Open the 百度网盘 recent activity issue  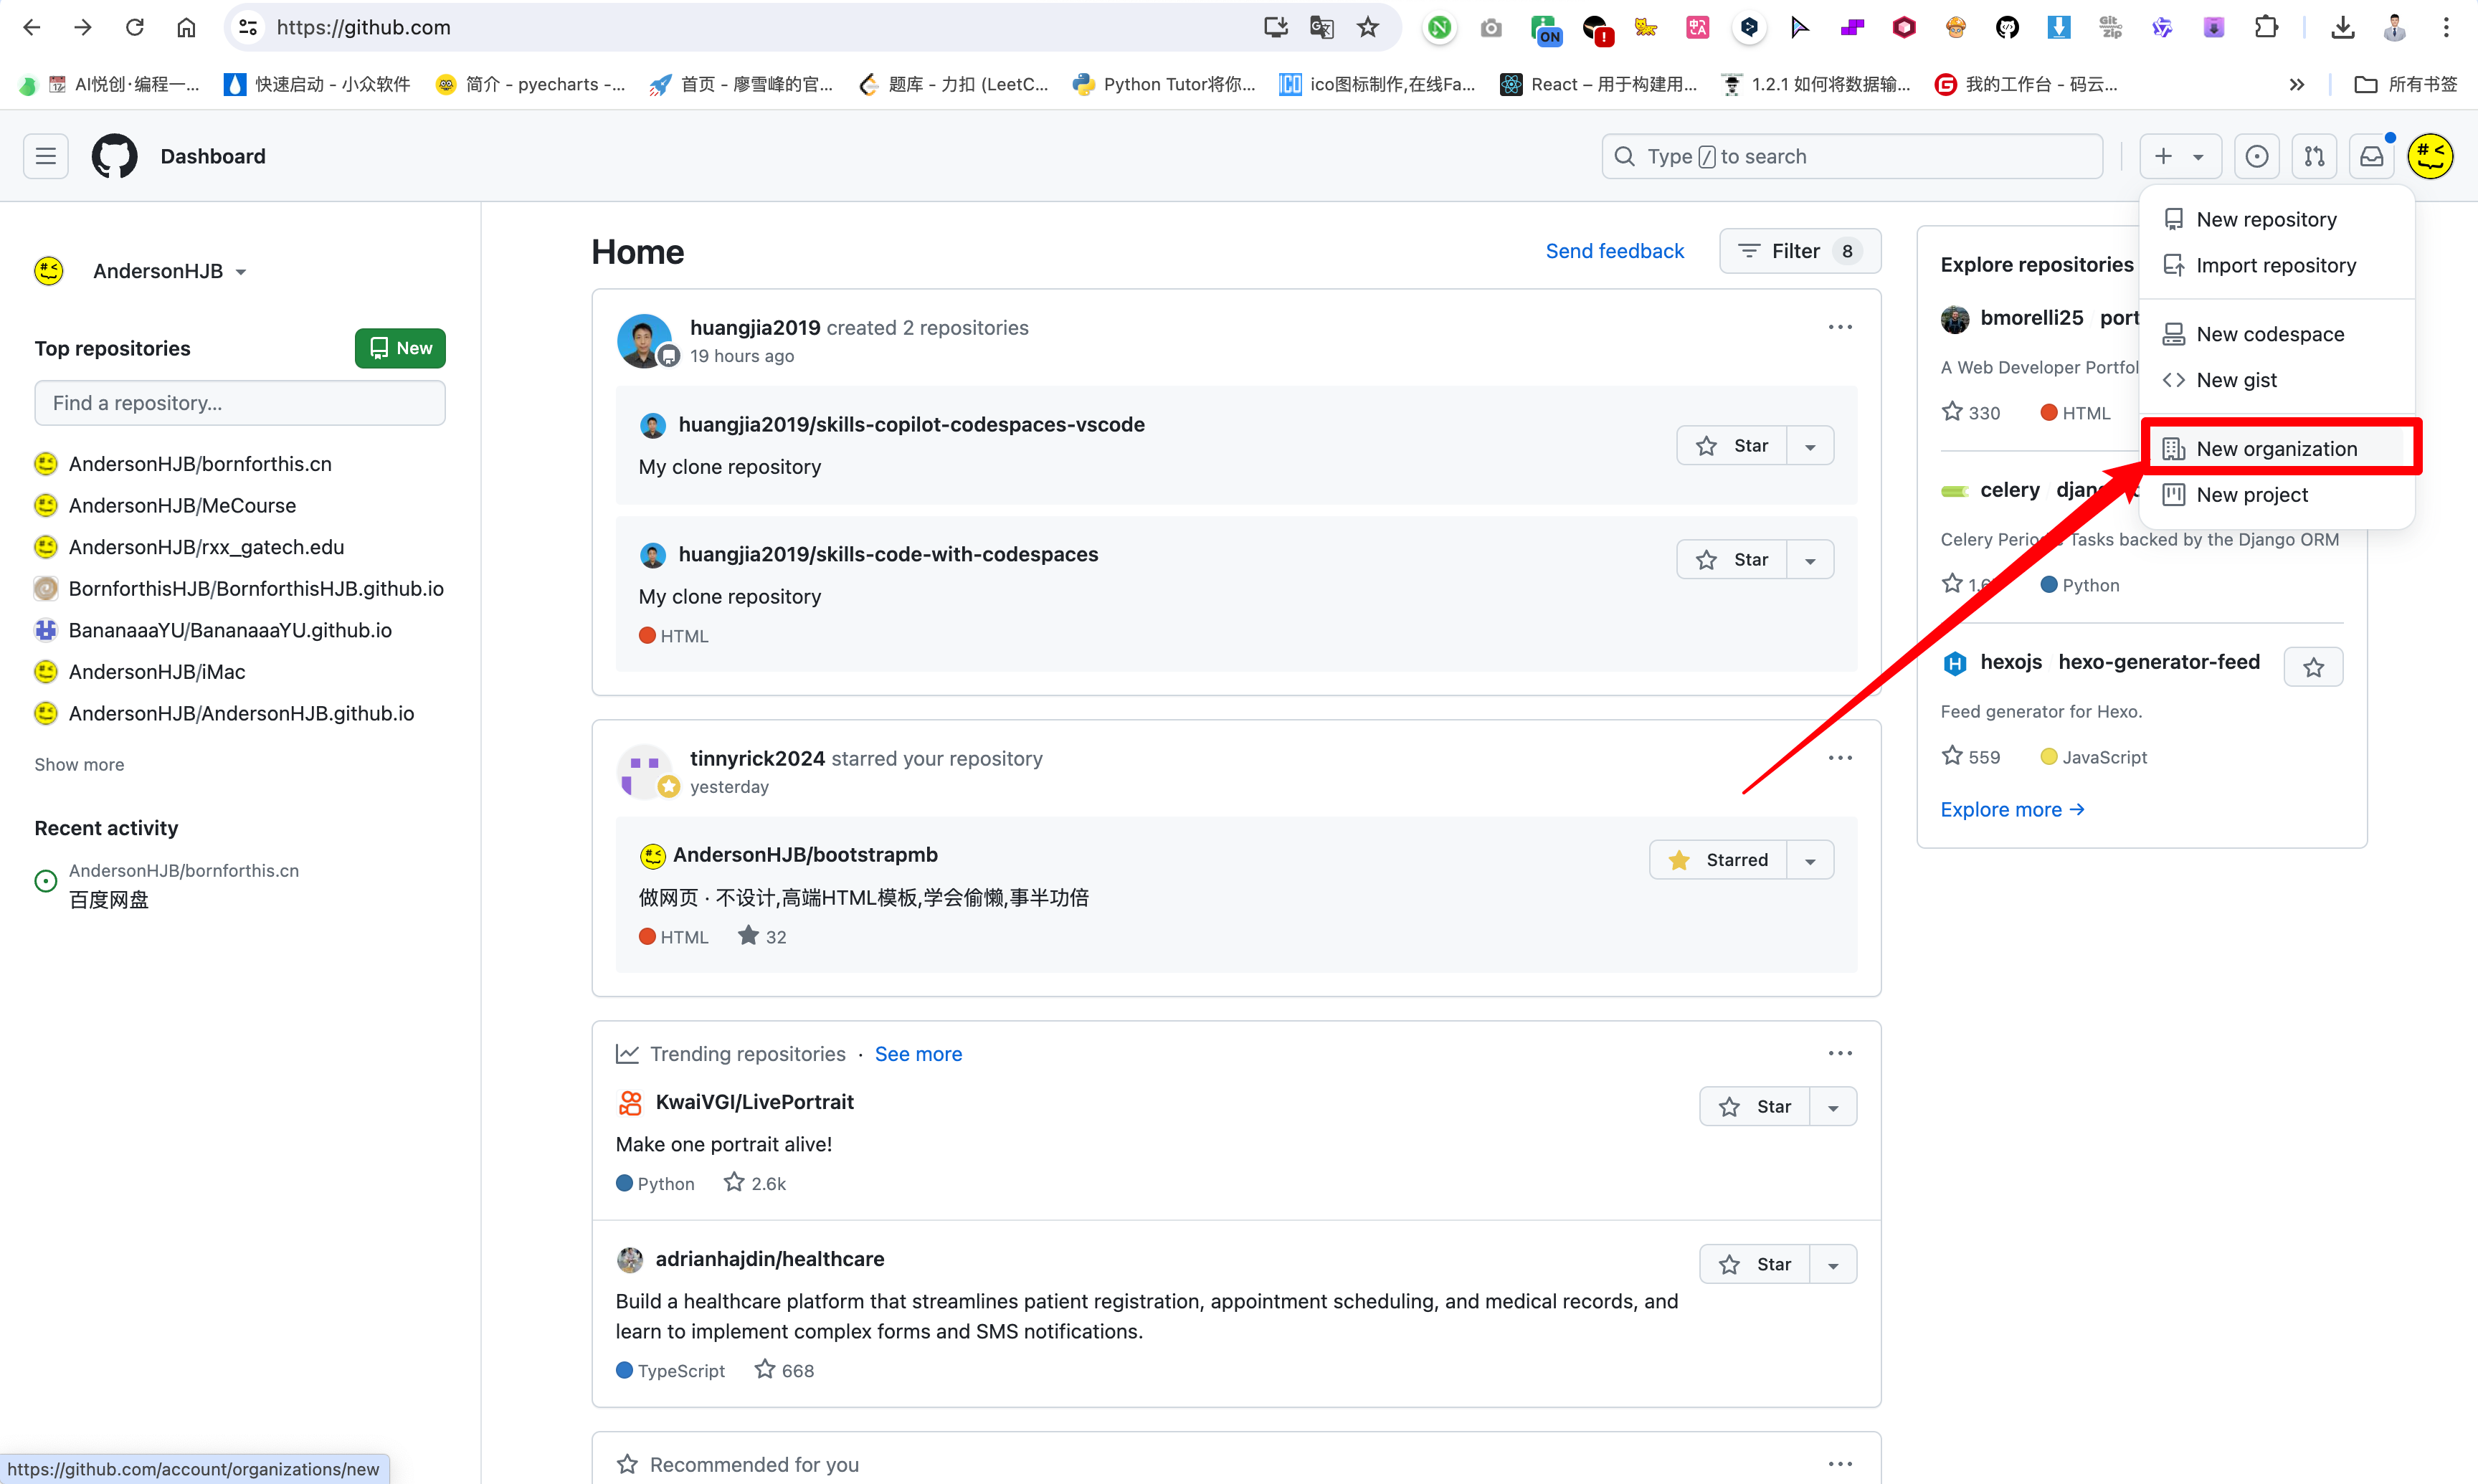pyautogui.click(x=108, y=900)
